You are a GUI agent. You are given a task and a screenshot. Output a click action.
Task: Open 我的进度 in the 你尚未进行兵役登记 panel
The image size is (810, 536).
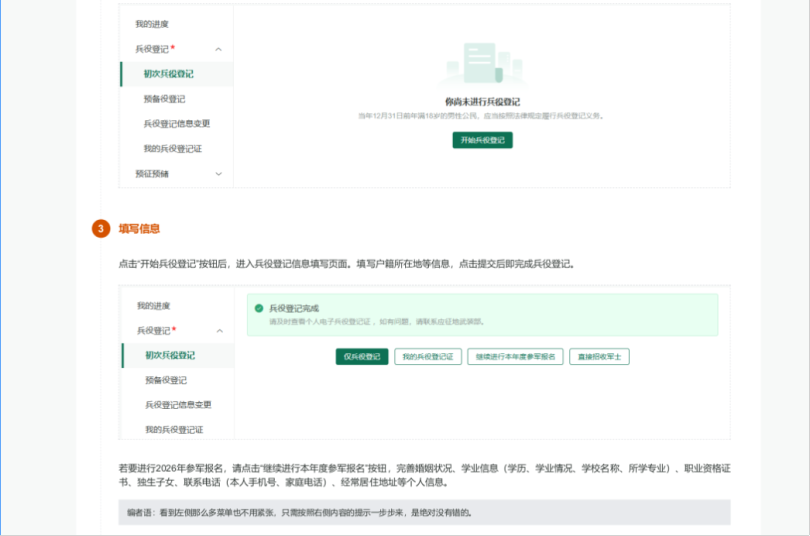coord(152,24)
